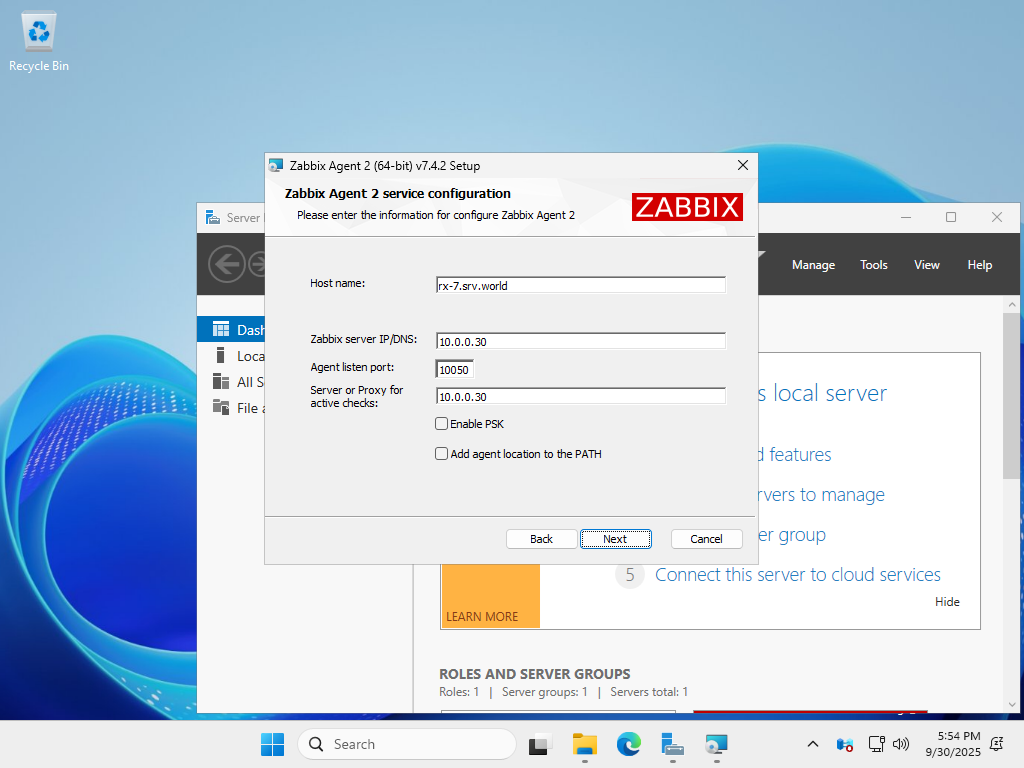Open Task View on taskbar
Viewport: 1024px width, 768px height.
(x=539, y=744)
